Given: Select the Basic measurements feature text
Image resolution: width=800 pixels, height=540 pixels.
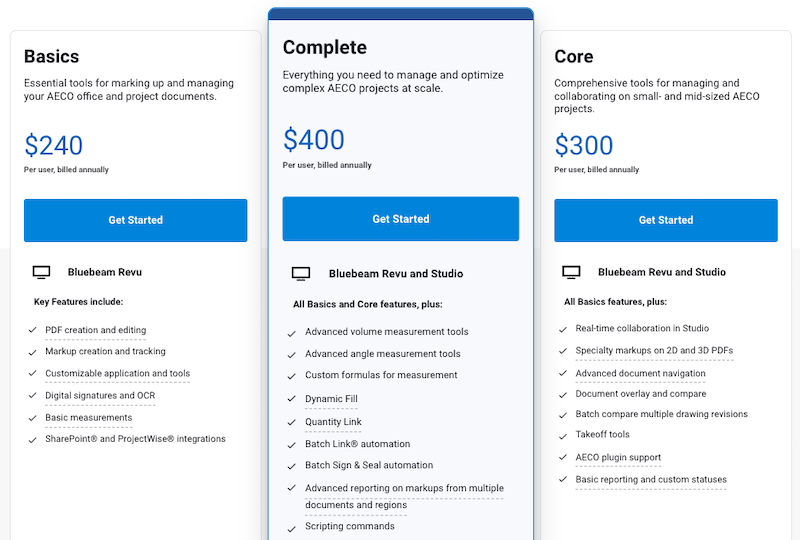Looking at the screenshot, I should tap(88, 418).
